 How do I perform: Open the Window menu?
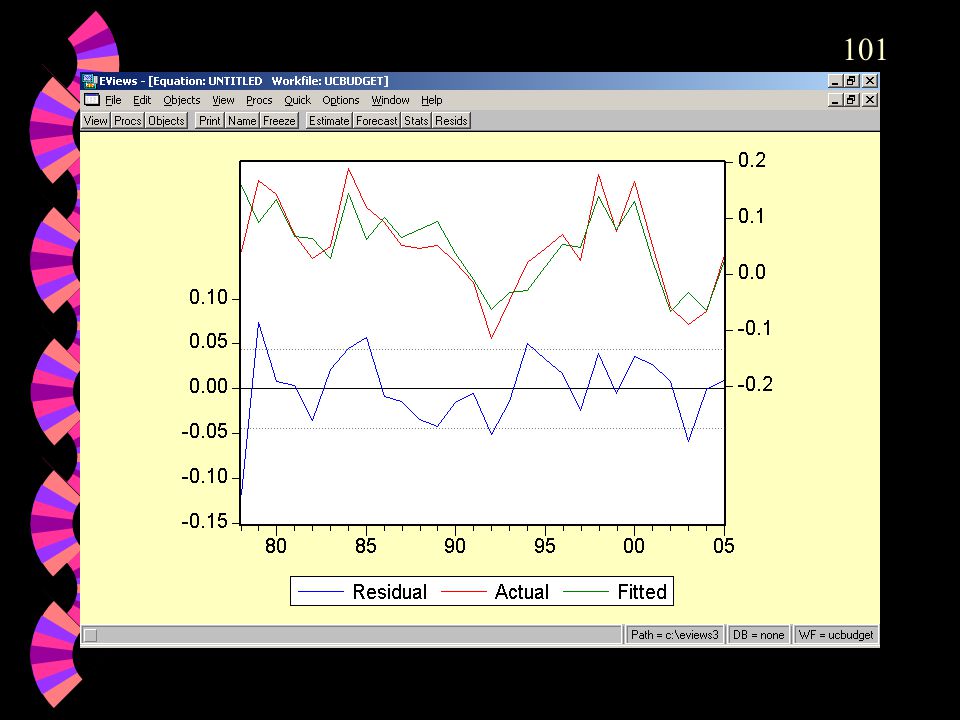[390, 100]
